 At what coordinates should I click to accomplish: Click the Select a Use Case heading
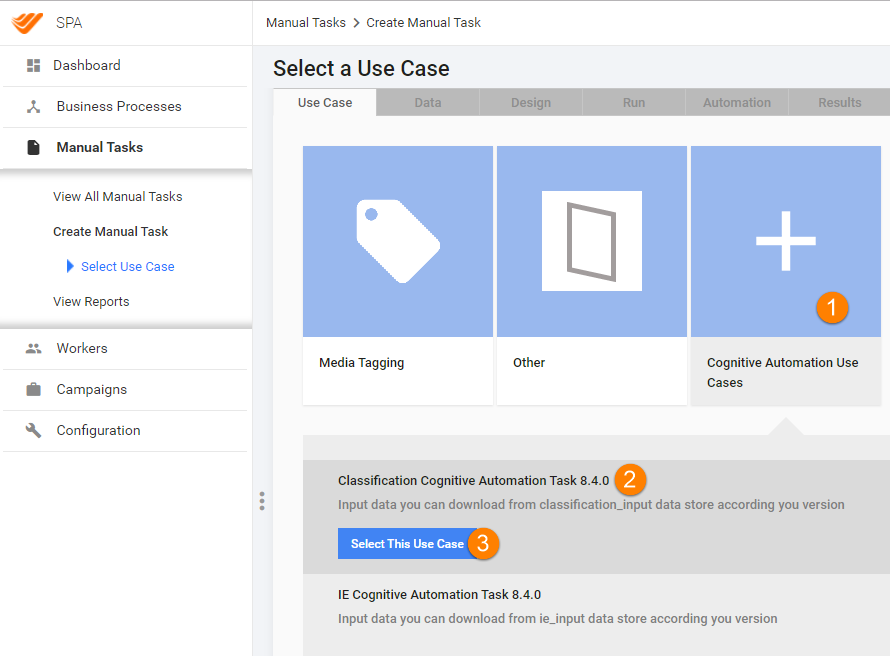coord(361,69)
